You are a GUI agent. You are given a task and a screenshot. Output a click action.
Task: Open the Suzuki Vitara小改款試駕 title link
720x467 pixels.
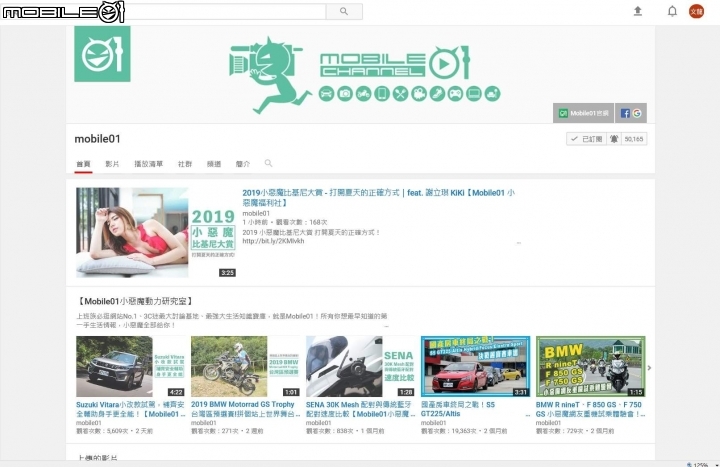(130, 409)
